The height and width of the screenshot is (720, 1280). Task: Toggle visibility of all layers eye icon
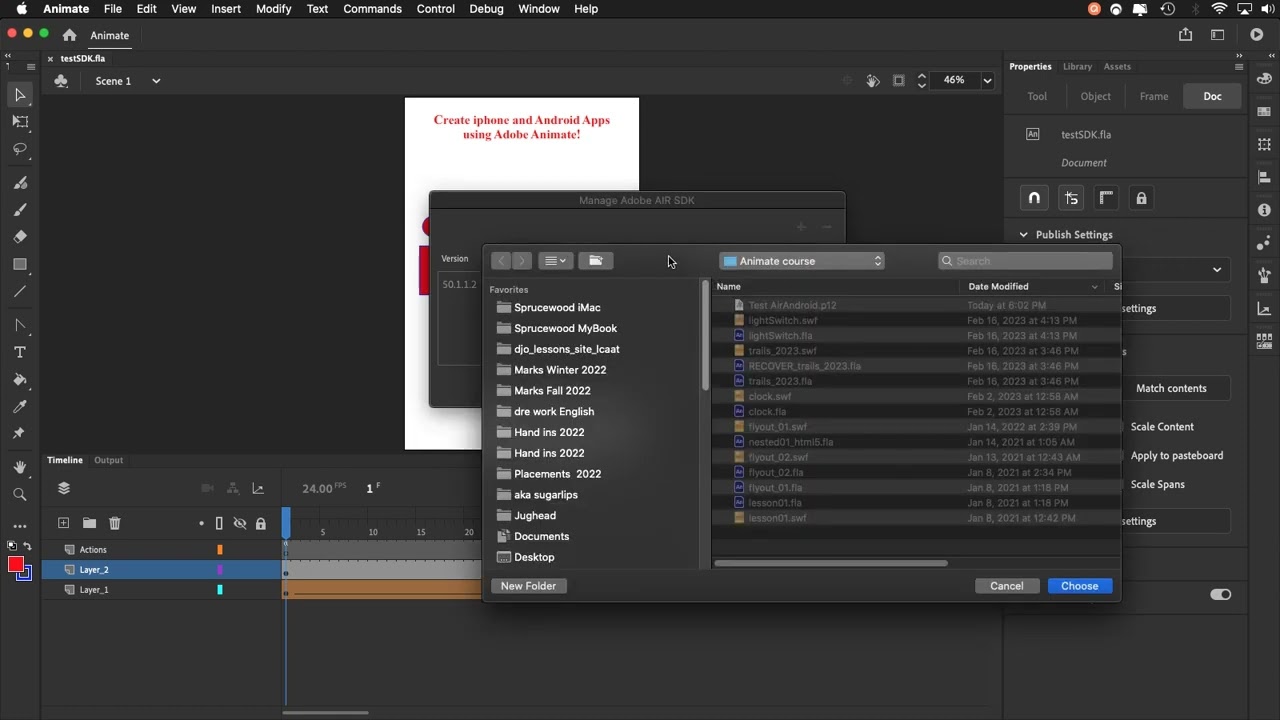[240, 523]
